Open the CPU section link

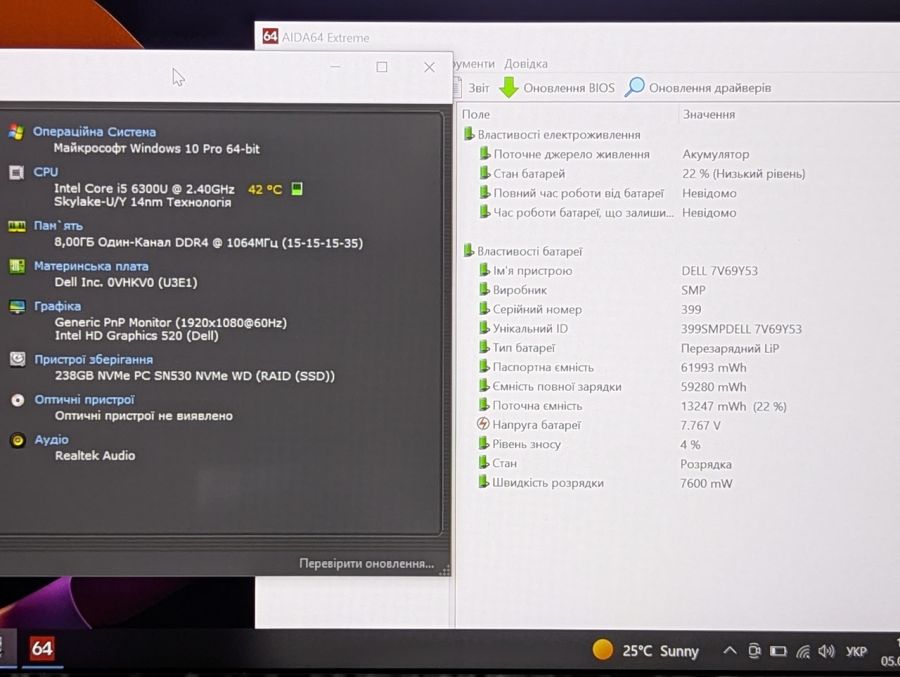tap(45, 172)
